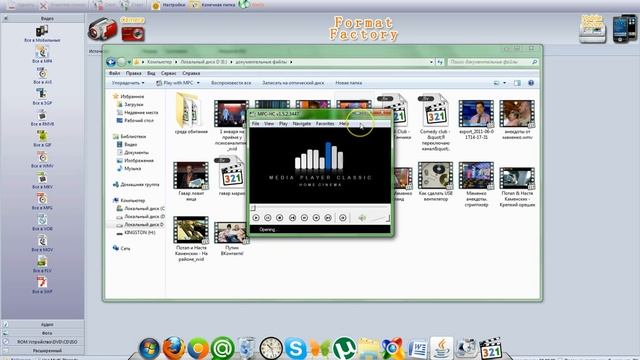The width and height of the screenshot is (640, 360).
Task: Choose the 'Все в WMV' conversion icon
Action: click(42, 157)
